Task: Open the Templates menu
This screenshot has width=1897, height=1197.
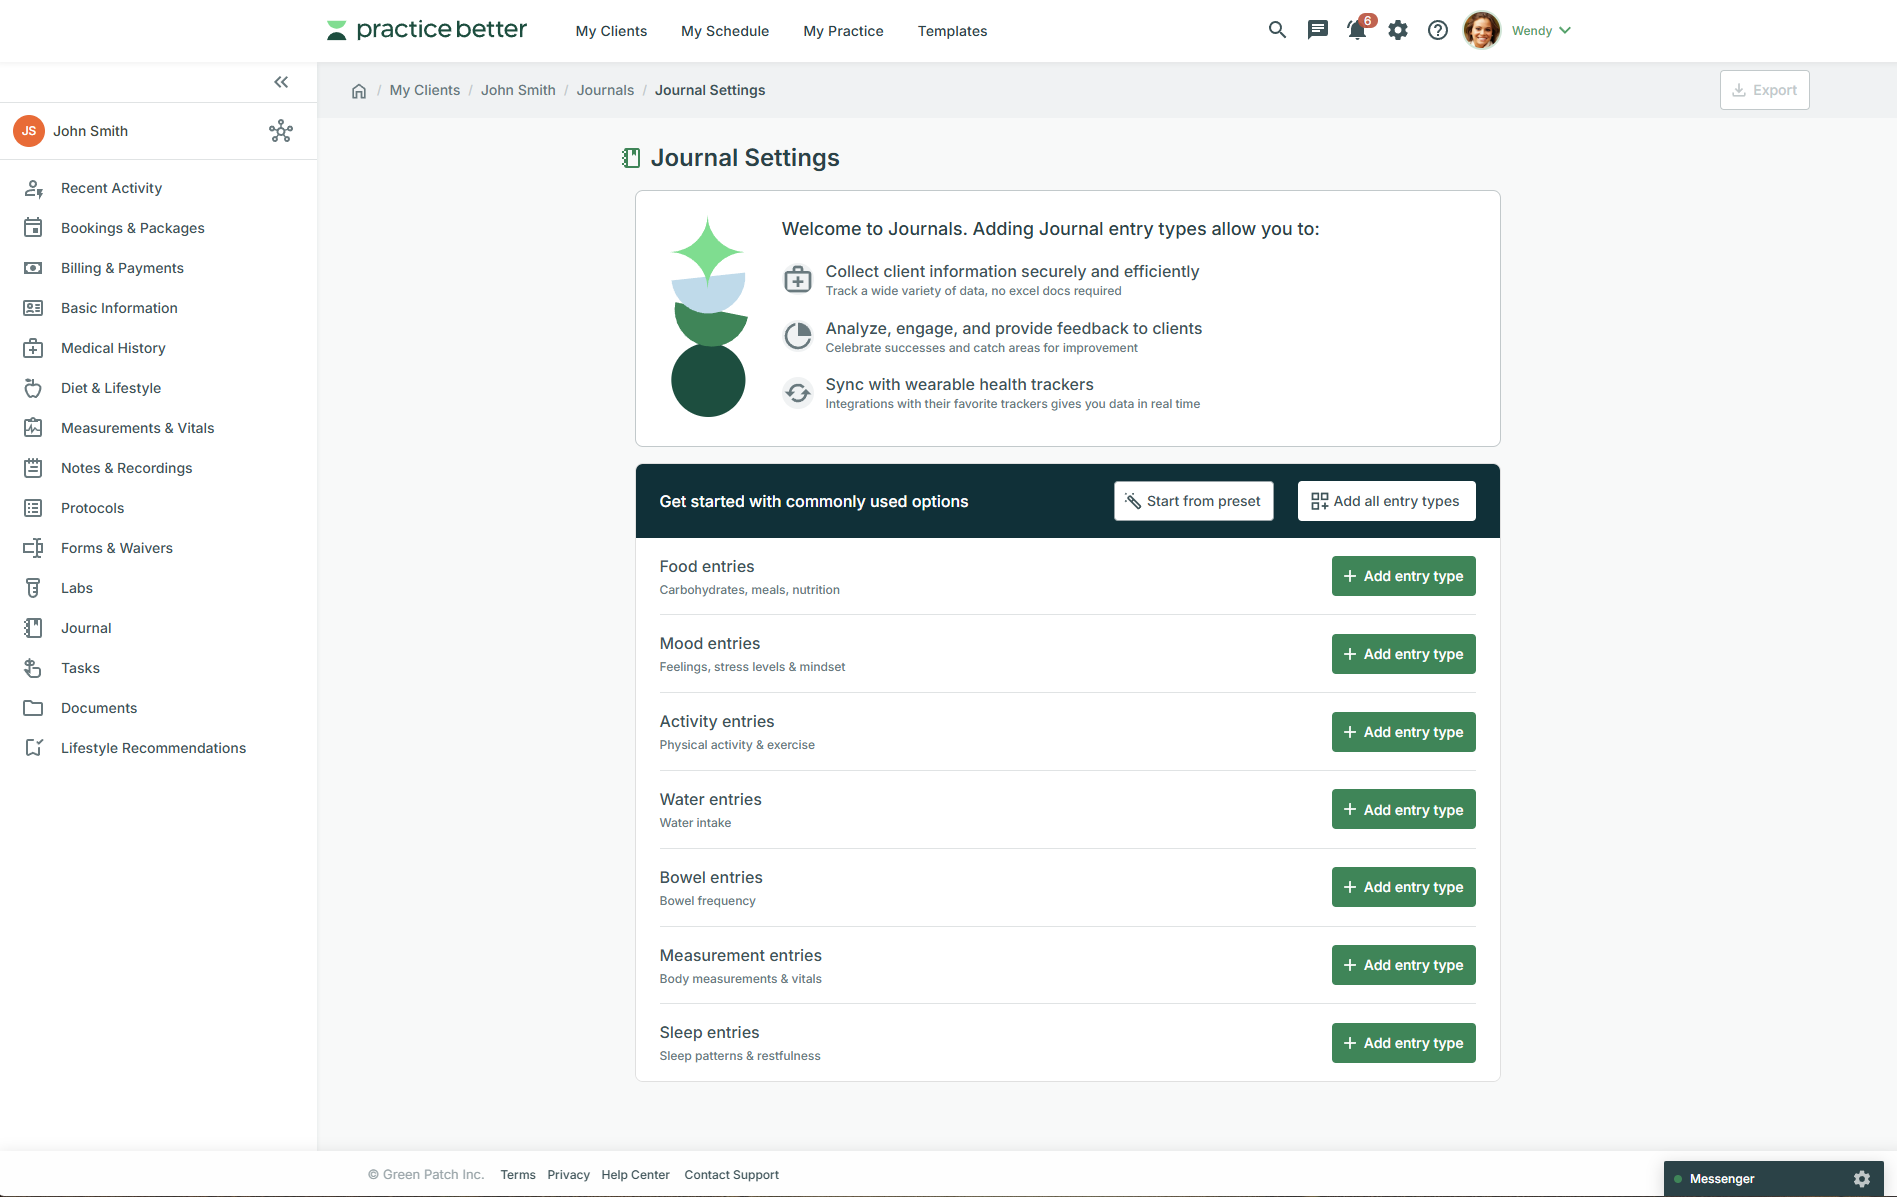Action: pos(952,31)
